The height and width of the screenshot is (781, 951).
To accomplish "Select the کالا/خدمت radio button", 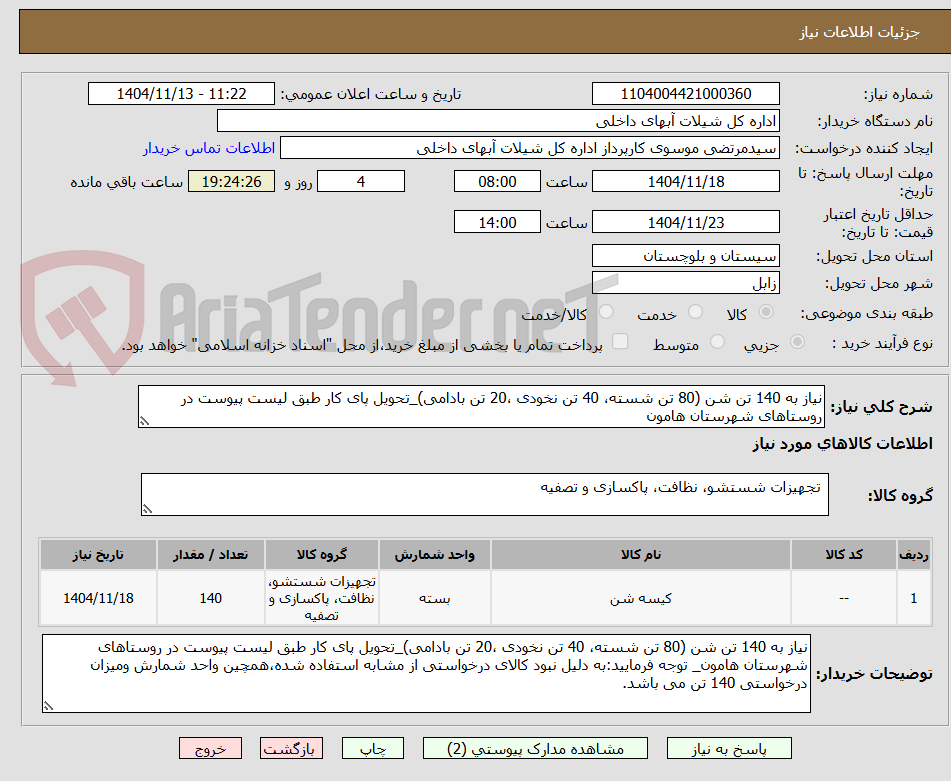I will pos(606,312).
